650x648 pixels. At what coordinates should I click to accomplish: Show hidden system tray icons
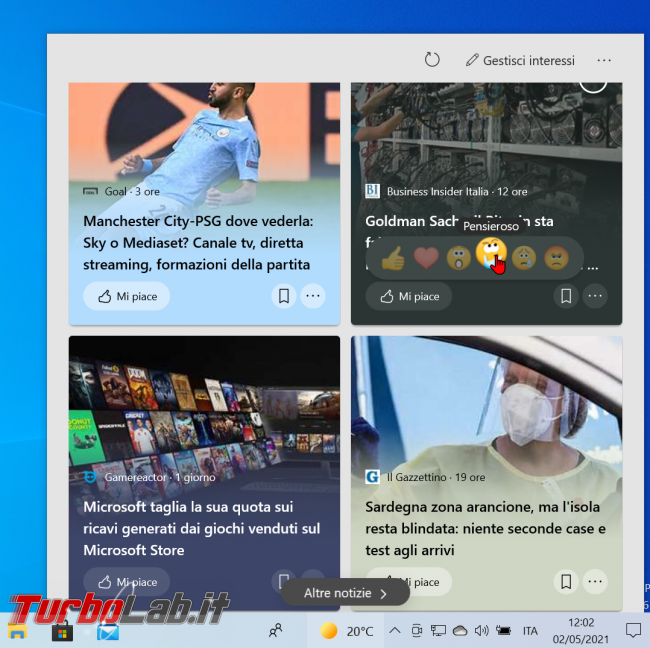point(395,631)
